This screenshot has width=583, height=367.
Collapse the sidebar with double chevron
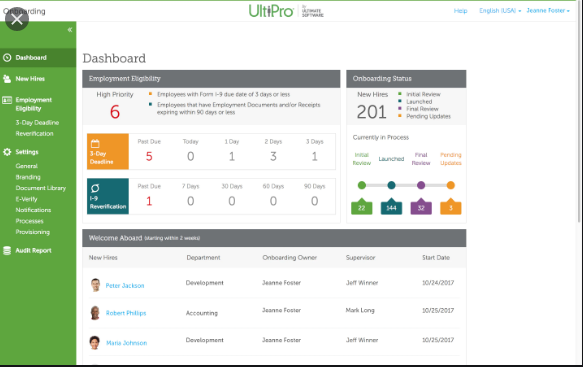point(70,30)
